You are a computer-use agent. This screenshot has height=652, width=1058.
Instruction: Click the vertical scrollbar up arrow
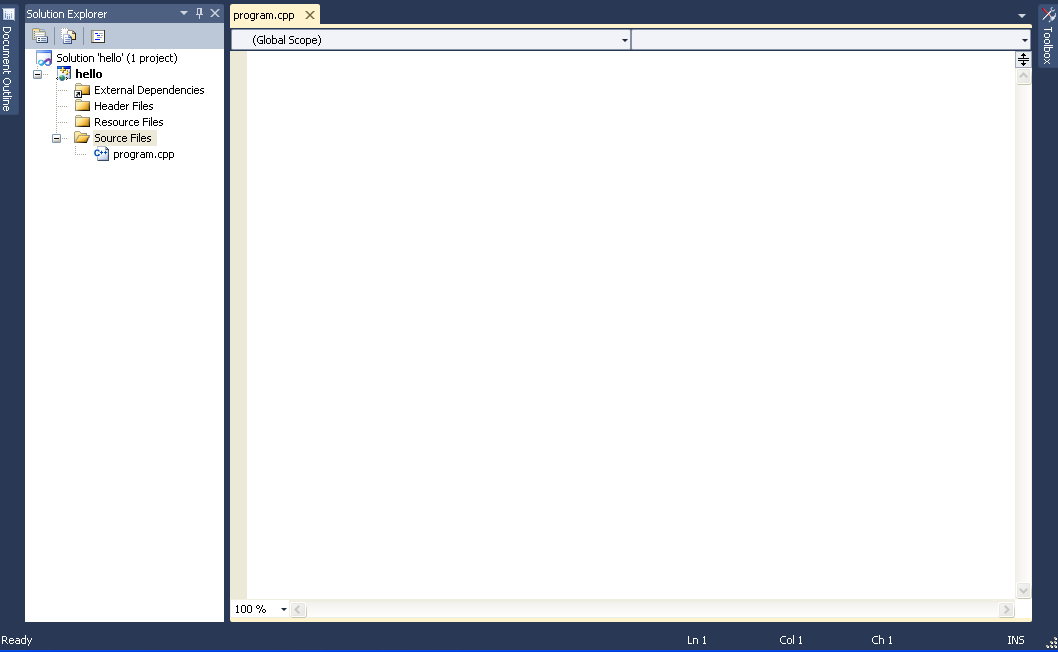(x=1023, y=76)
